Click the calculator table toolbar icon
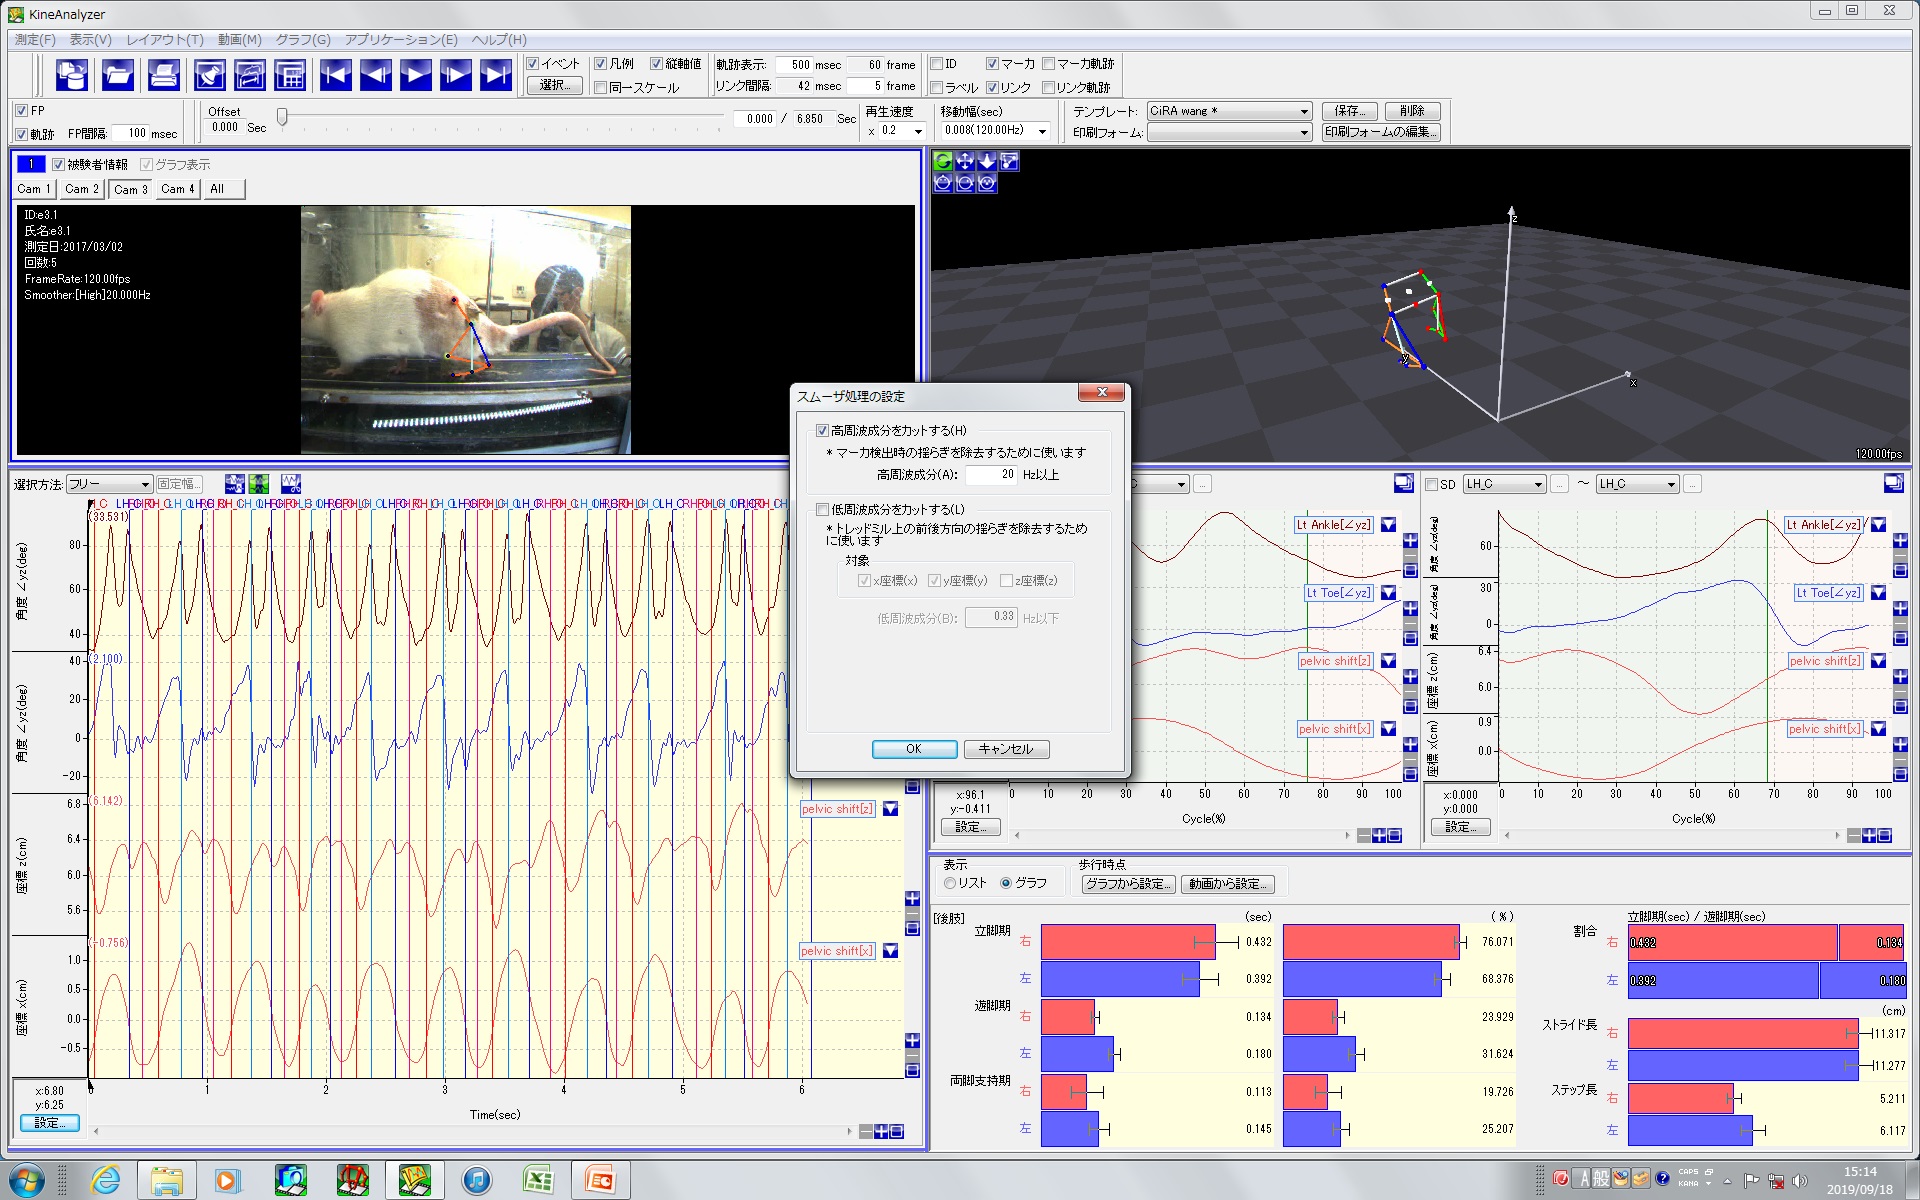The image size is (1920, 1200). pos(290,75)
